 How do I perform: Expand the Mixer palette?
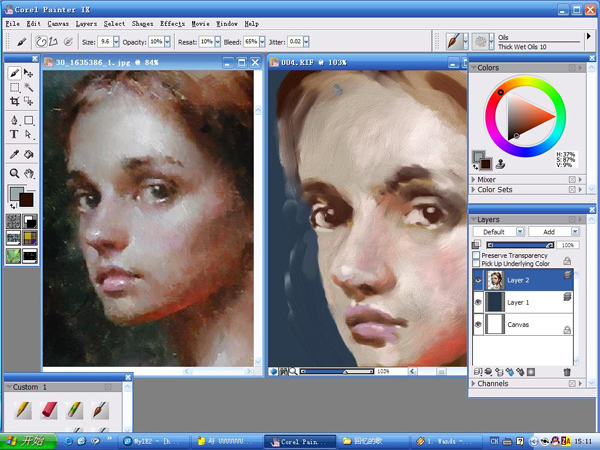[x=473, y=179]
